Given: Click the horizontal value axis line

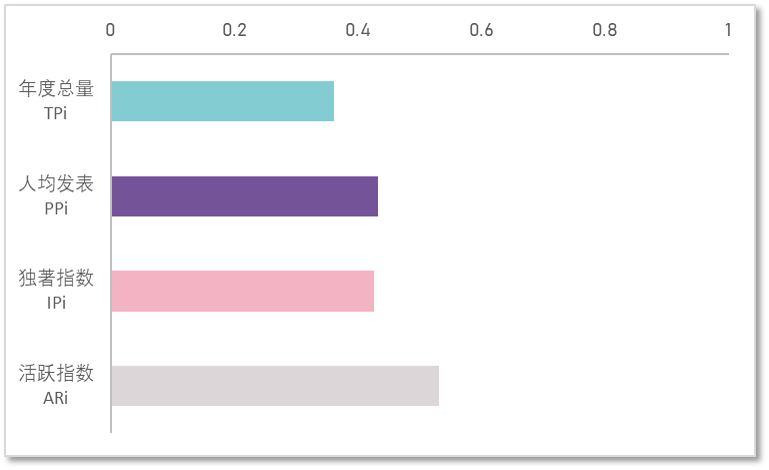Looking at the screenshot, I should (420, 54).
